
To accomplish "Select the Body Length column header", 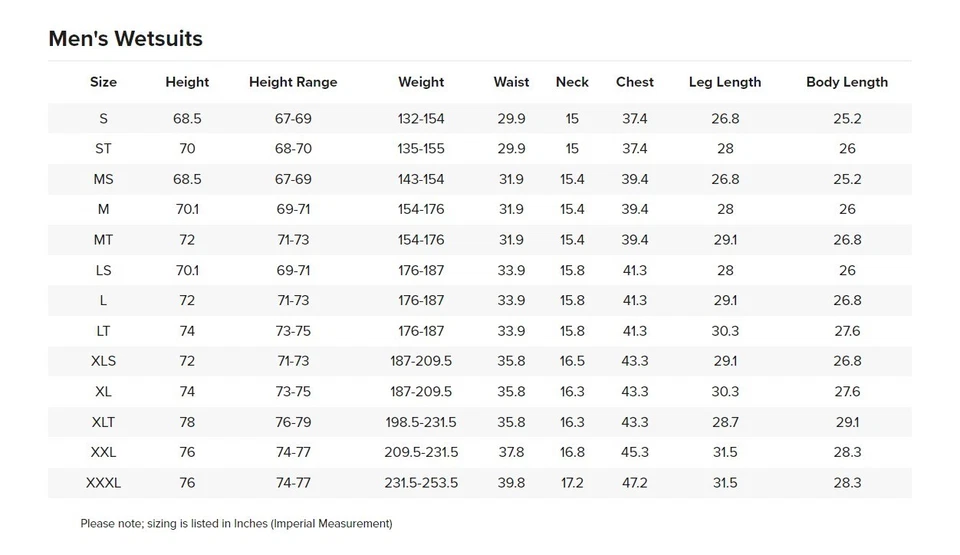I will click(x=847, y=82).
